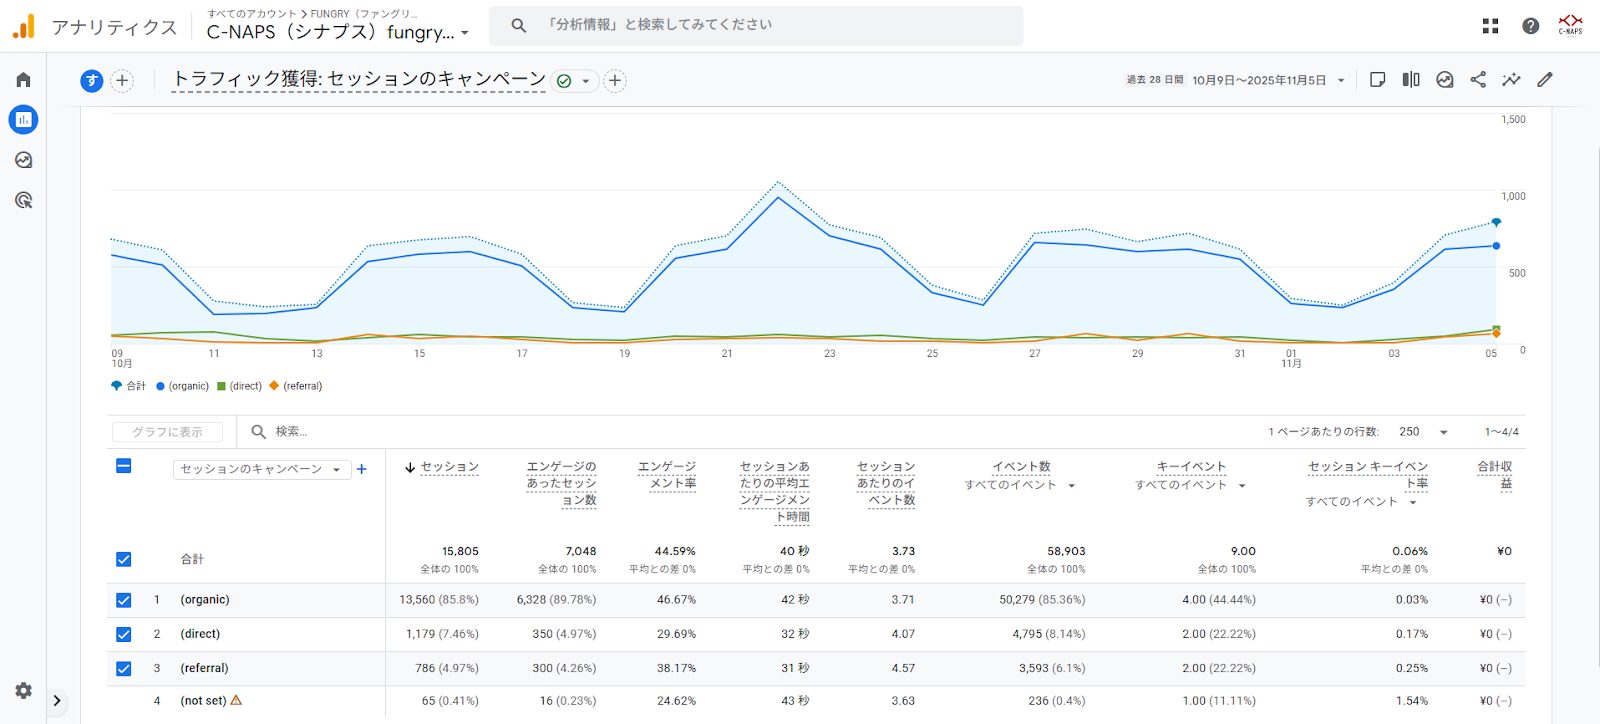Click the グラフに表示 button
Viewport: 1600px width, 724px height.
pos(168,432)
